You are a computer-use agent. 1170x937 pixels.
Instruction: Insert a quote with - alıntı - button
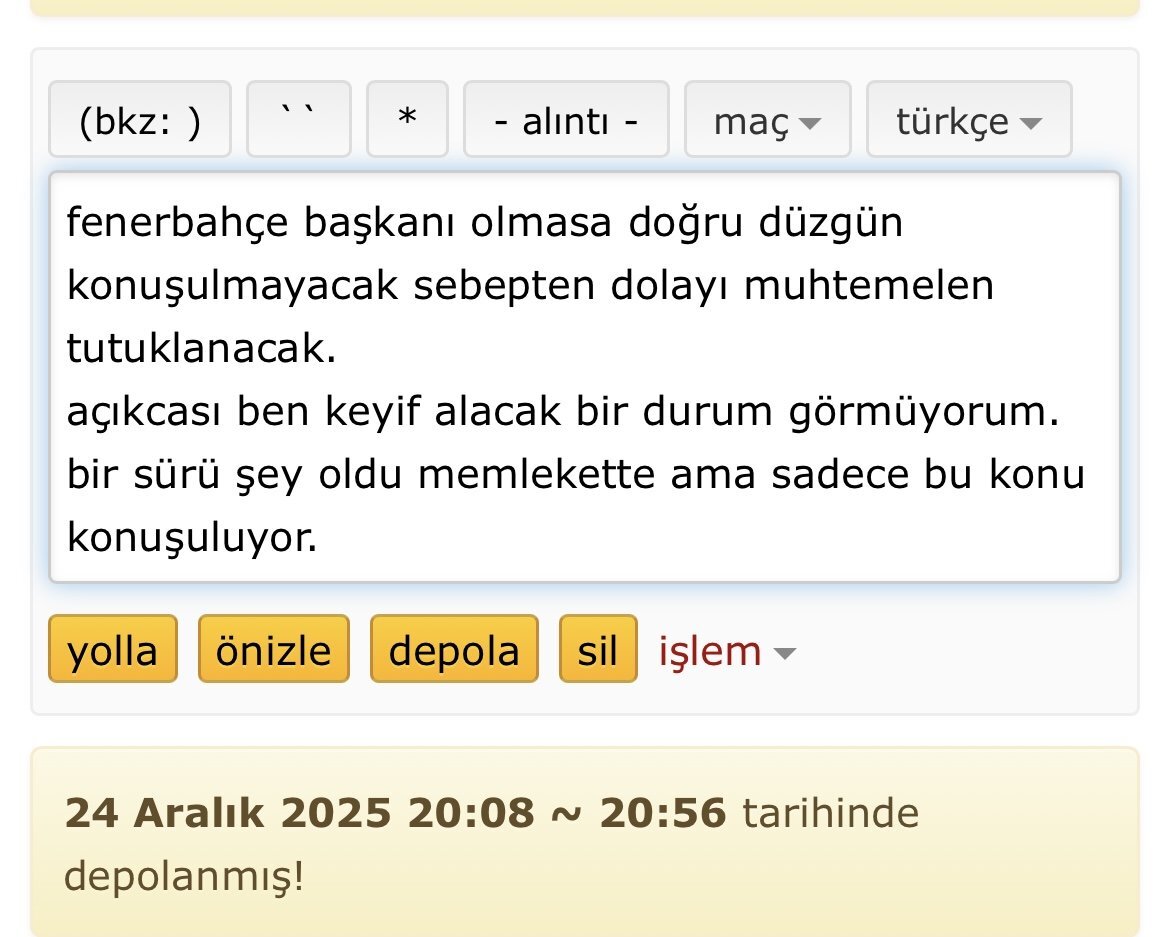(x=566, y=122)
